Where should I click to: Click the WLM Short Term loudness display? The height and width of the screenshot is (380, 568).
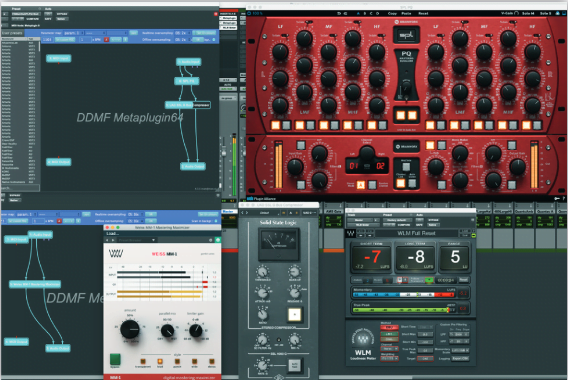click(x=372, y=258)
